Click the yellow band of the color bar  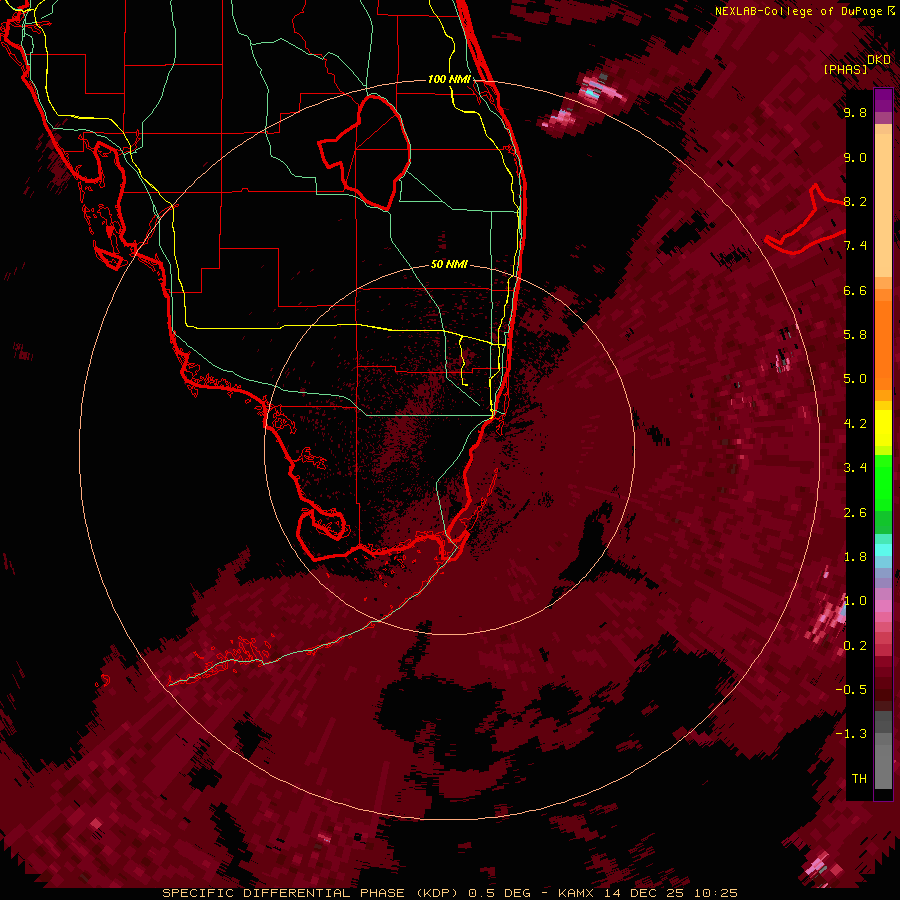click(x=883, y=428)
